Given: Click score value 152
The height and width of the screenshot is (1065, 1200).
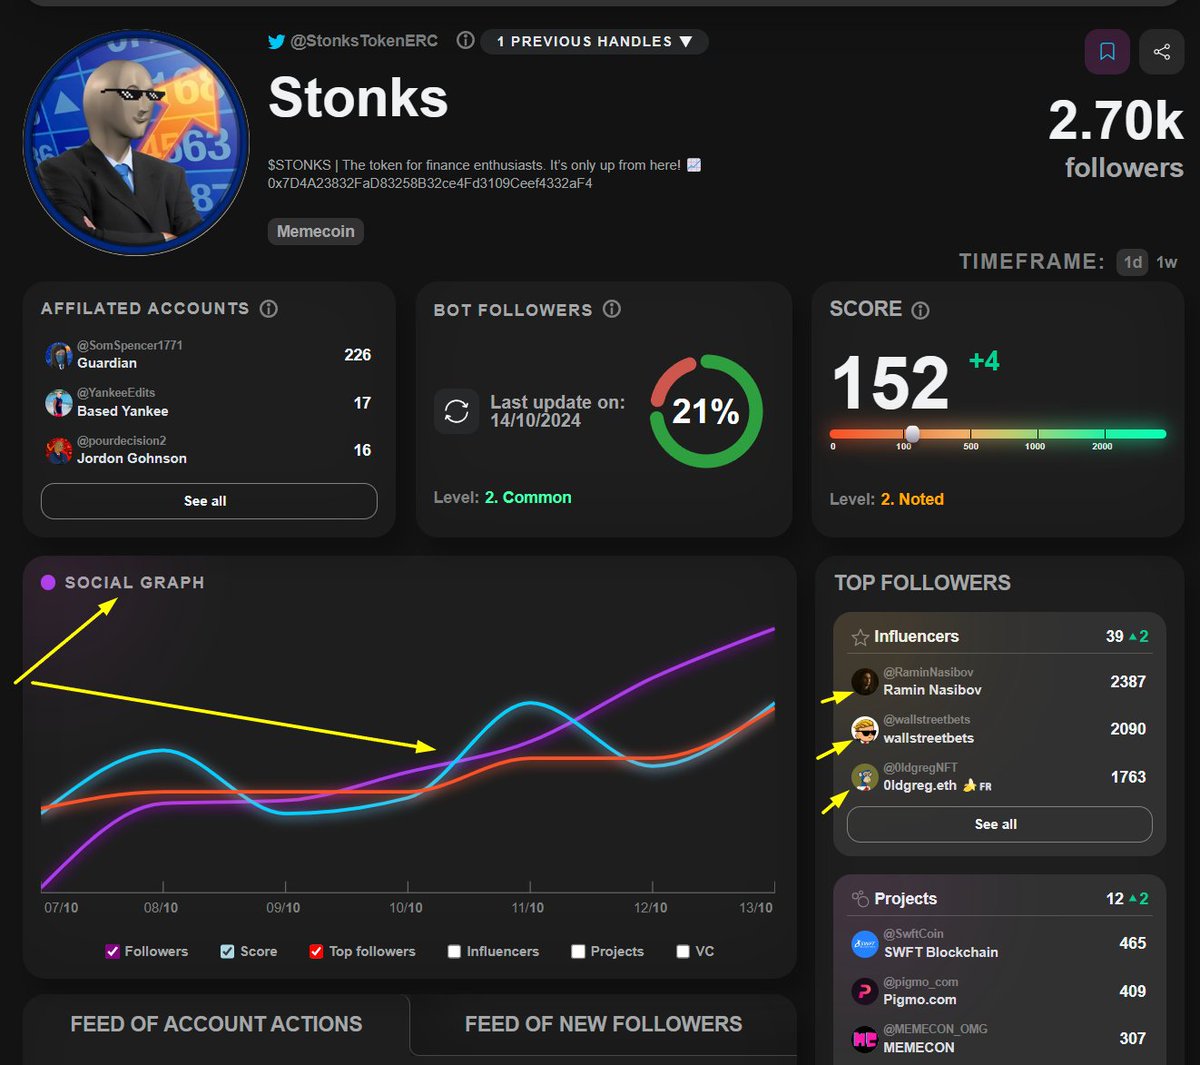Looking at the screenshot, I should (x=890, y=383).
